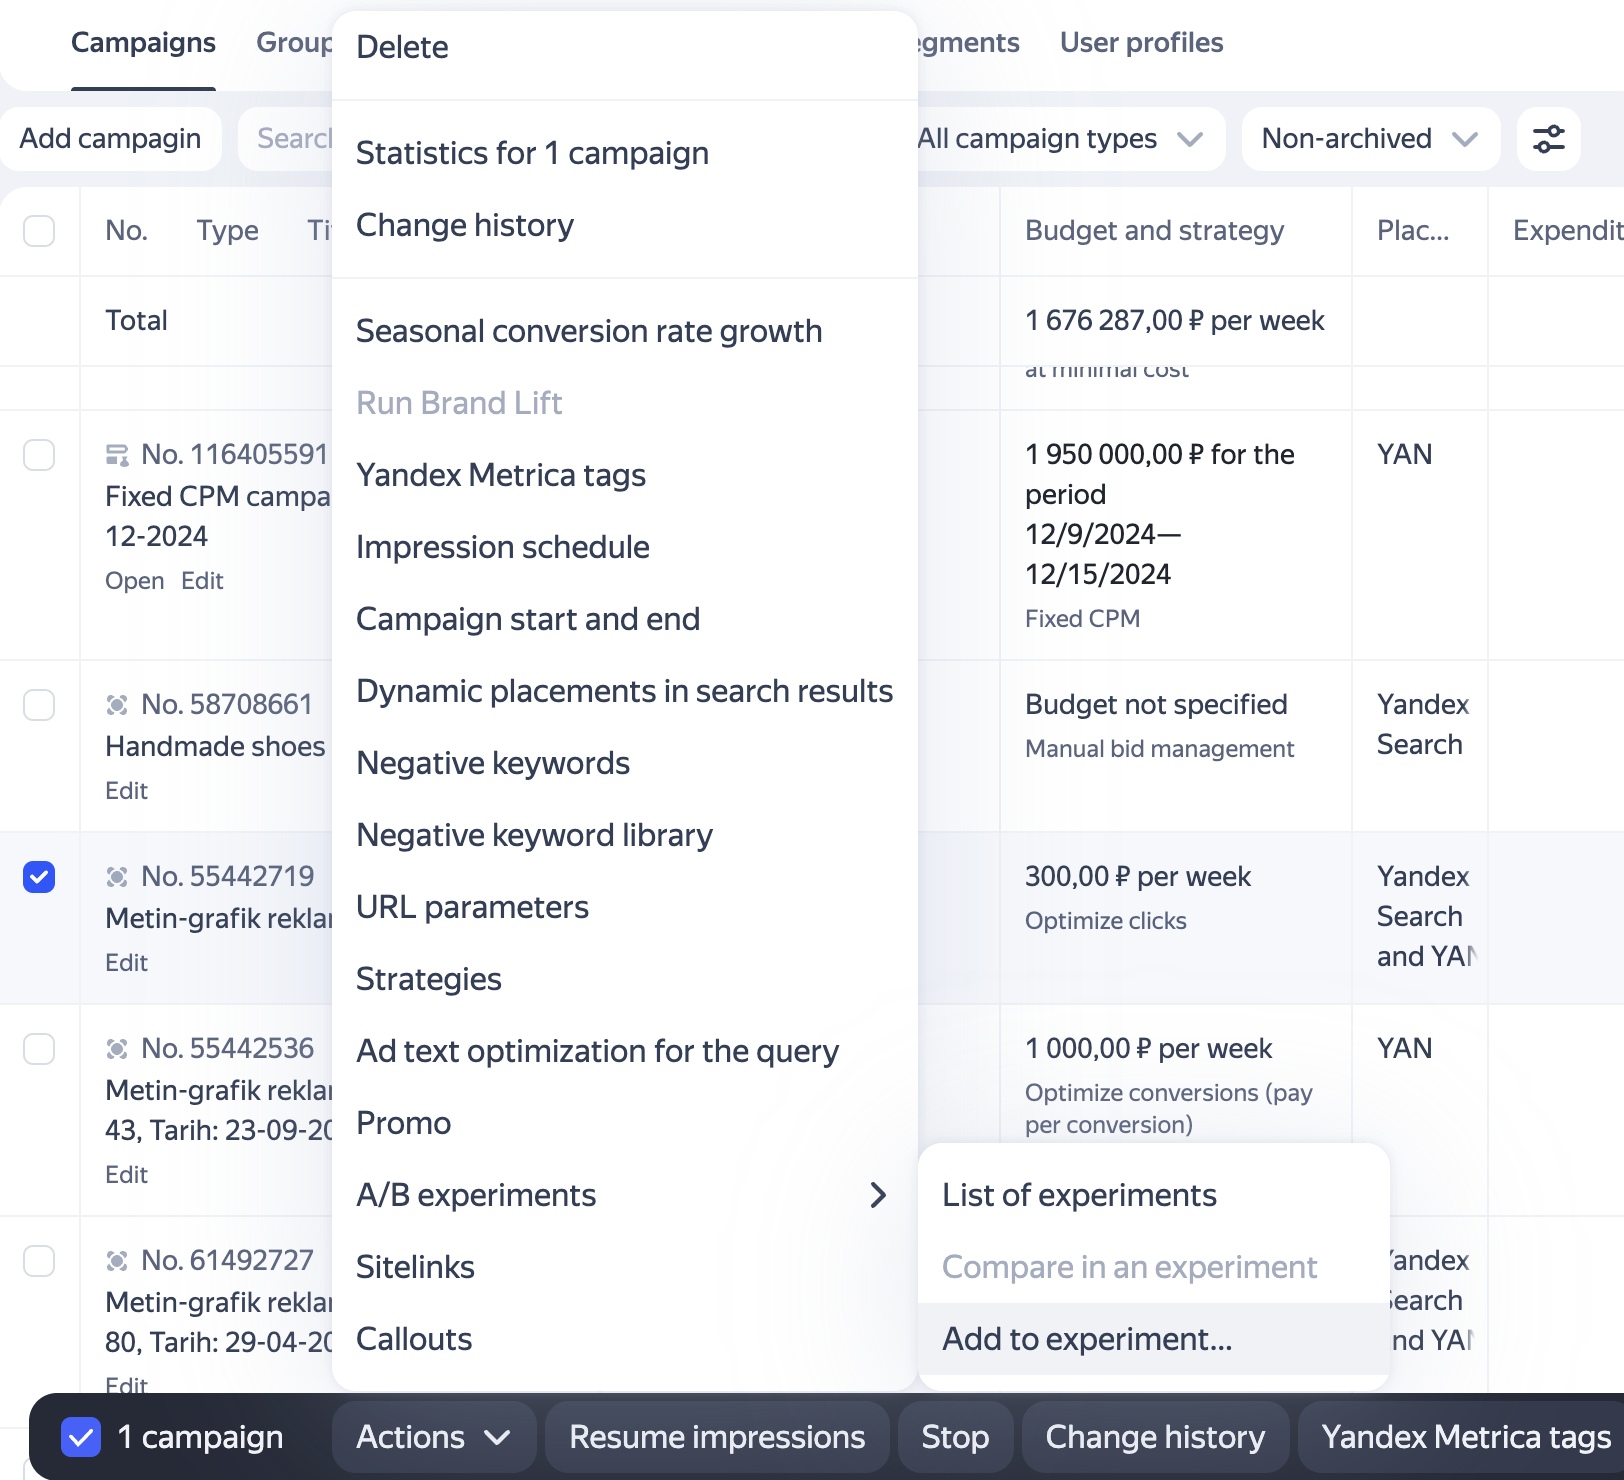Viewport: 1624px width, 1480px height.
Task: Expand A/B experiments submenu arrow
Action: pyautogui.click(x=878, y=1195)
